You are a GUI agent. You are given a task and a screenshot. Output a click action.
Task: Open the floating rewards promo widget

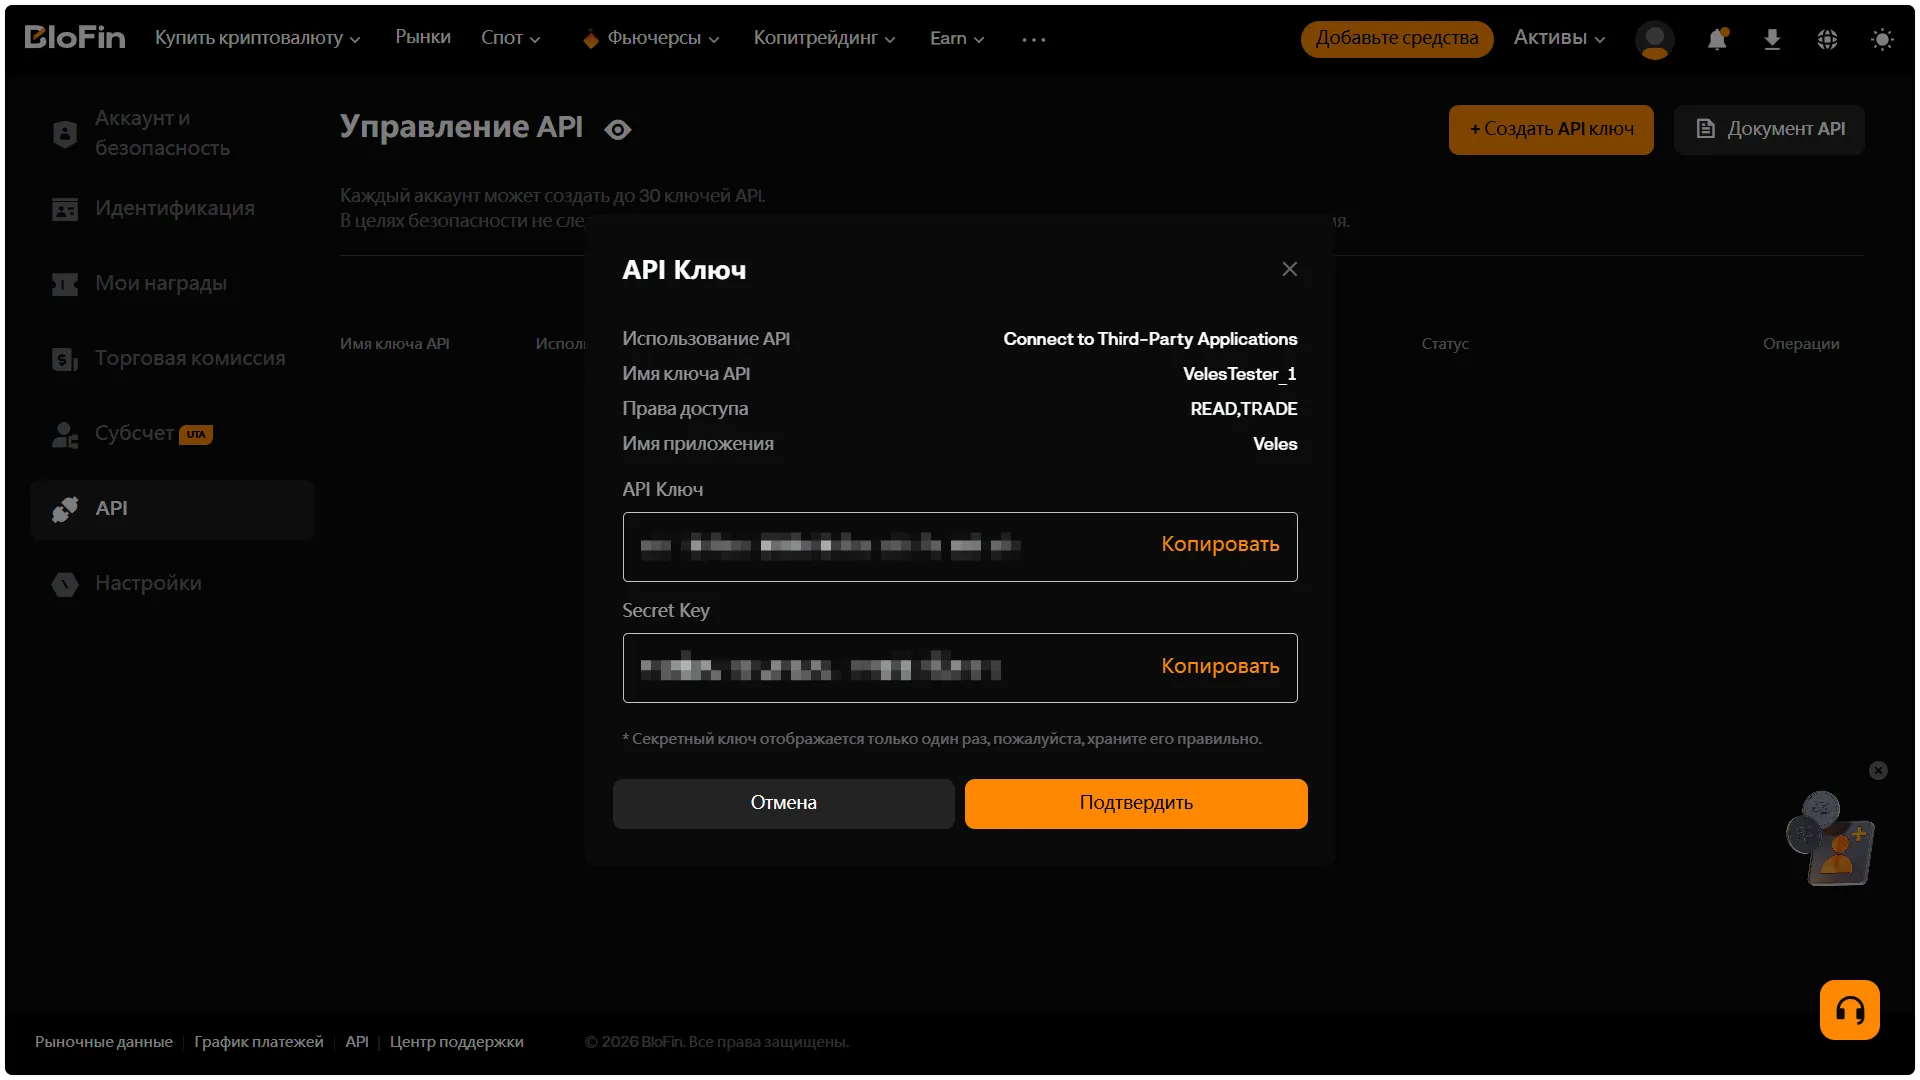(x=1830, y=838)
